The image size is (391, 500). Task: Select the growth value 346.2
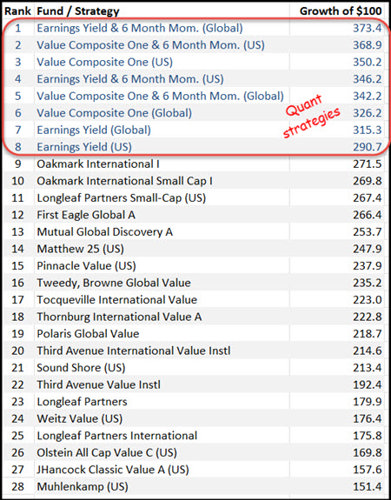367,79
